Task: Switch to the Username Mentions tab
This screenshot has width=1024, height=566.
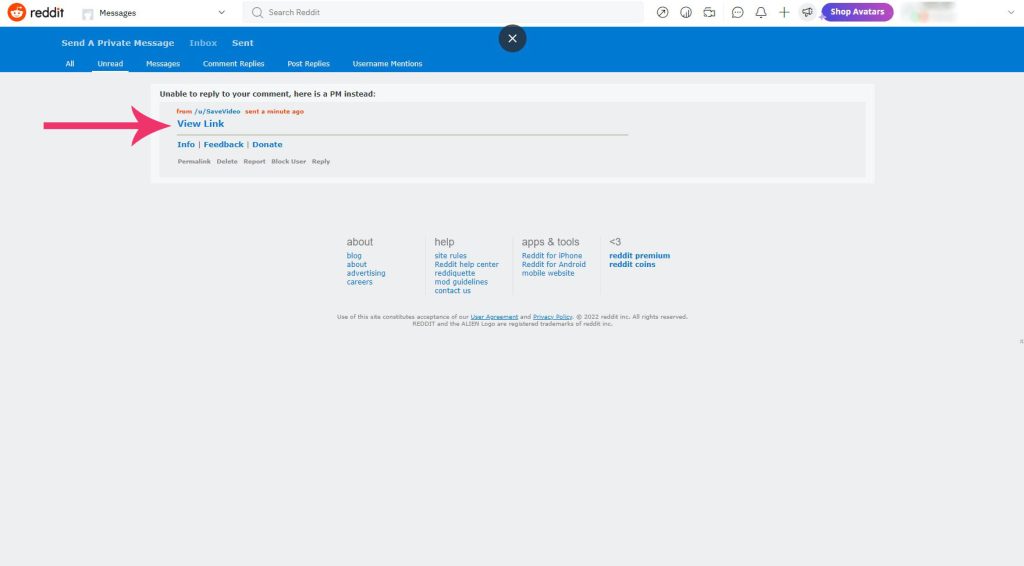Action: (x=387, y=64)
